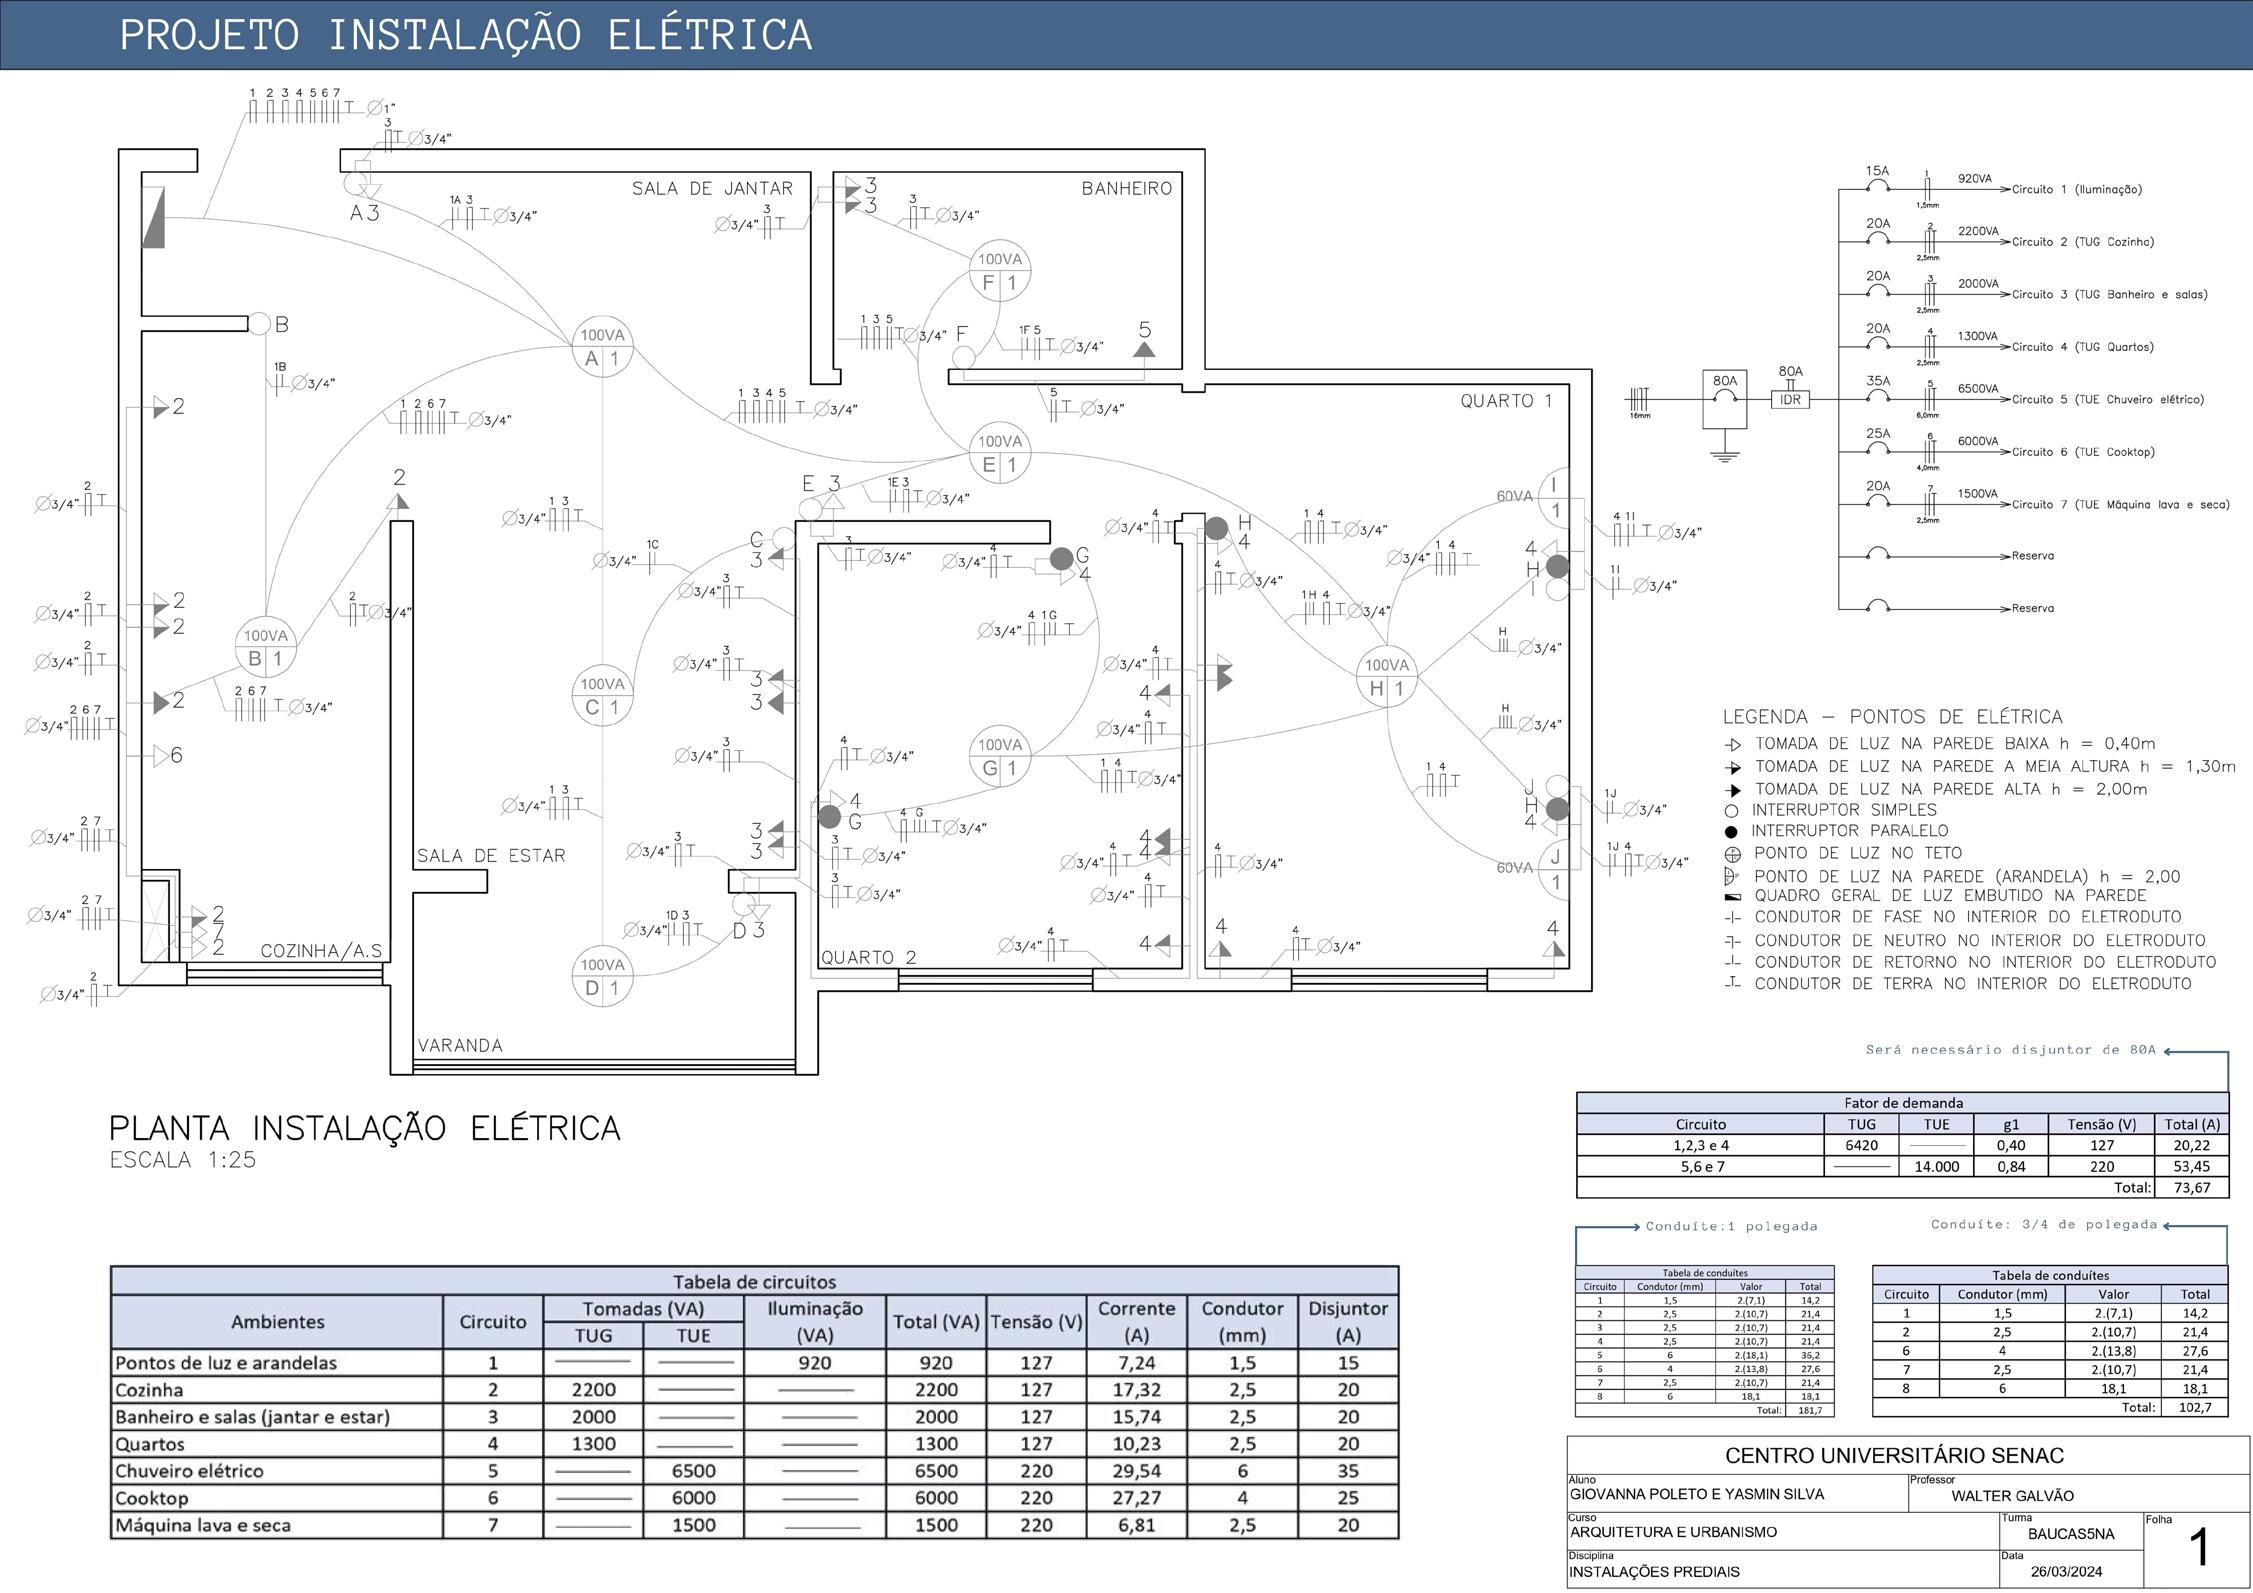Click the IDR box in the breaker diagram

(x=1790, y=399)
